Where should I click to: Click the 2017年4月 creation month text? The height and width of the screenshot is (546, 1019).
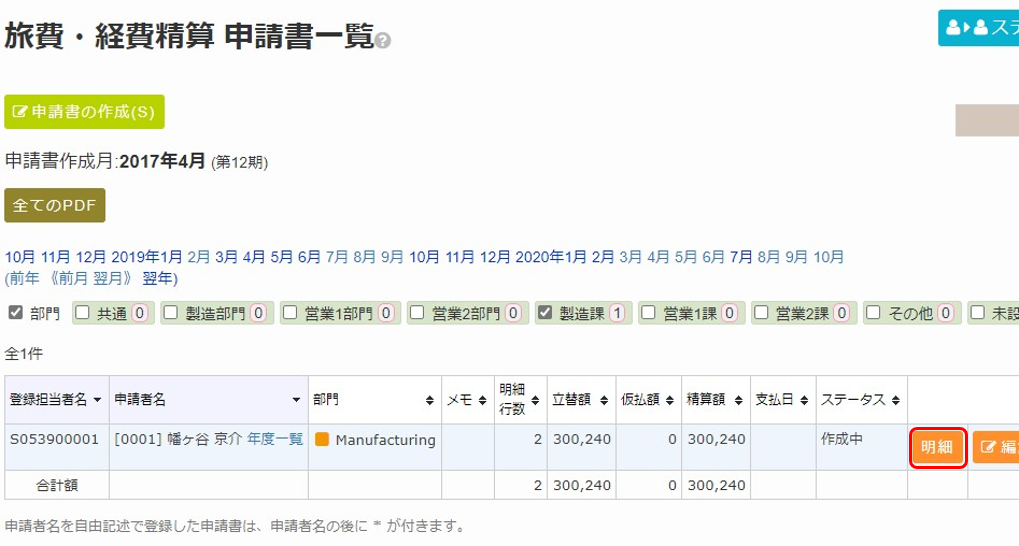click(162, 161)
